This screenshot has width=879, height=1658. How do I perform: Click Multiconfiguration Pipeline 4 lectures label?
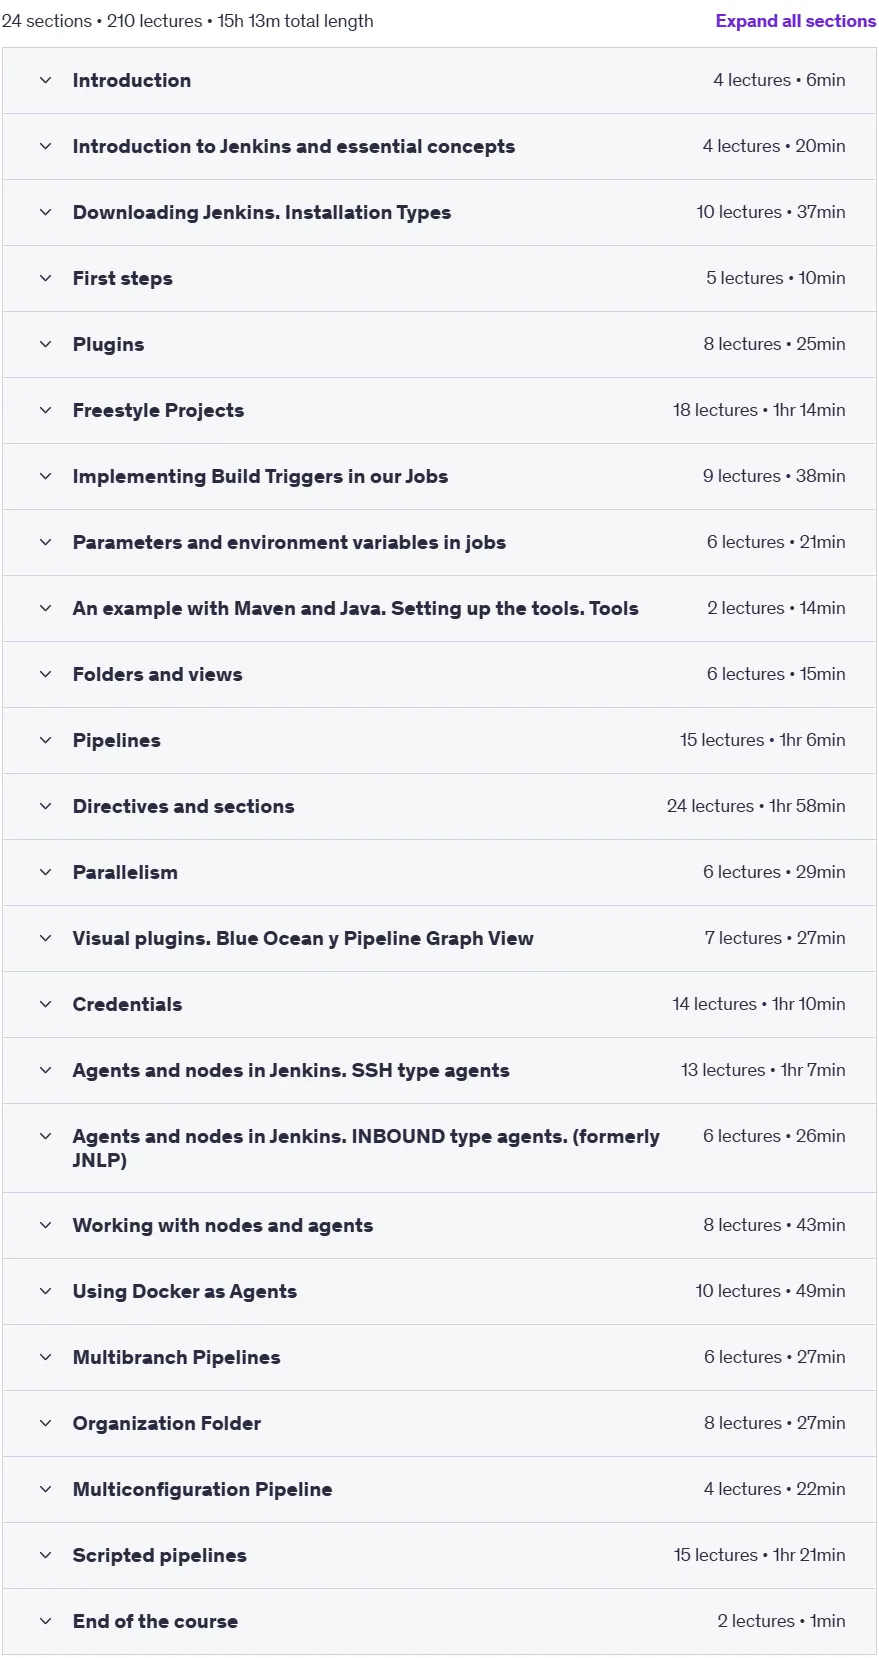pos(742,1489)
